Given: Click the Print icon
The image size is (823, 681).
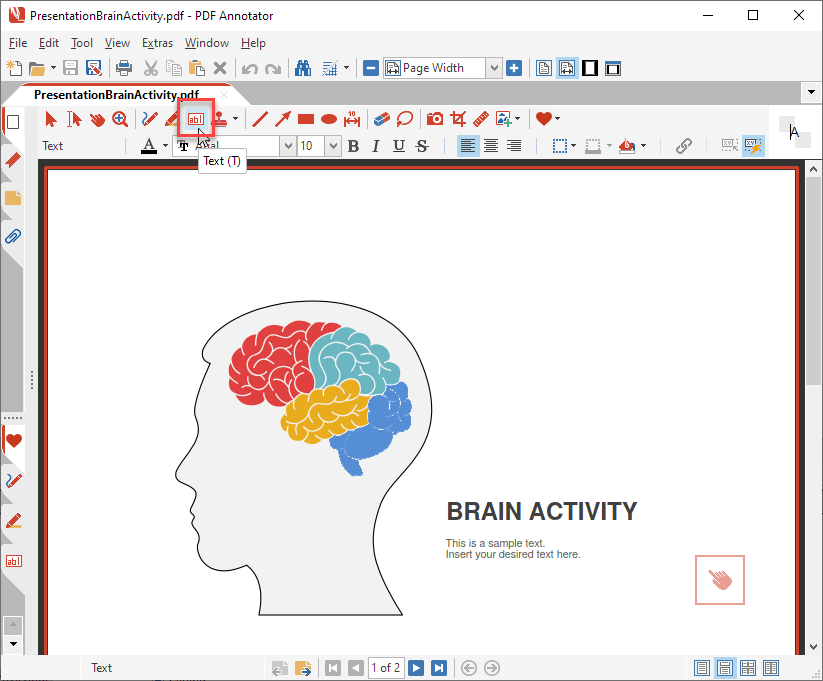Looking at the screenshot, I should tap(125, 67).
